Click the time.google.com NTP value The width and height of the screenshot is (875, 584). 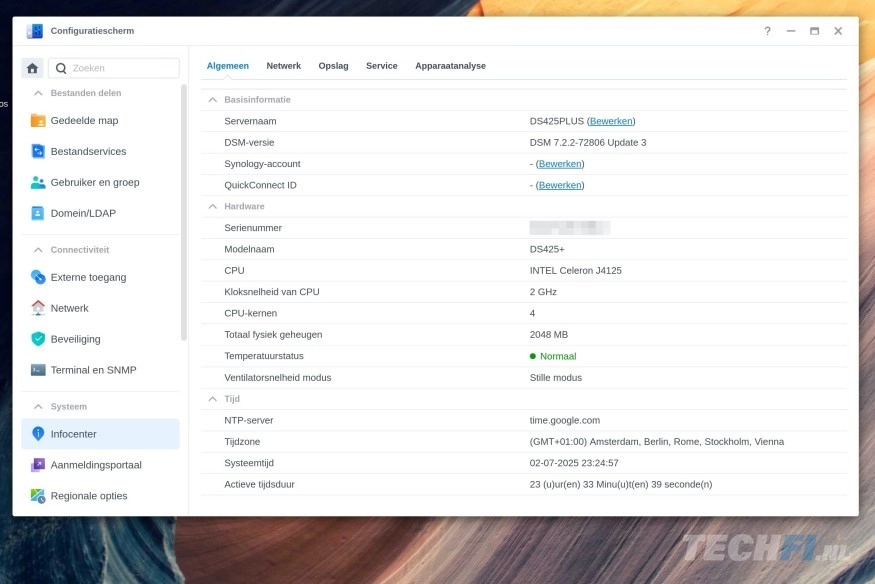565,421
